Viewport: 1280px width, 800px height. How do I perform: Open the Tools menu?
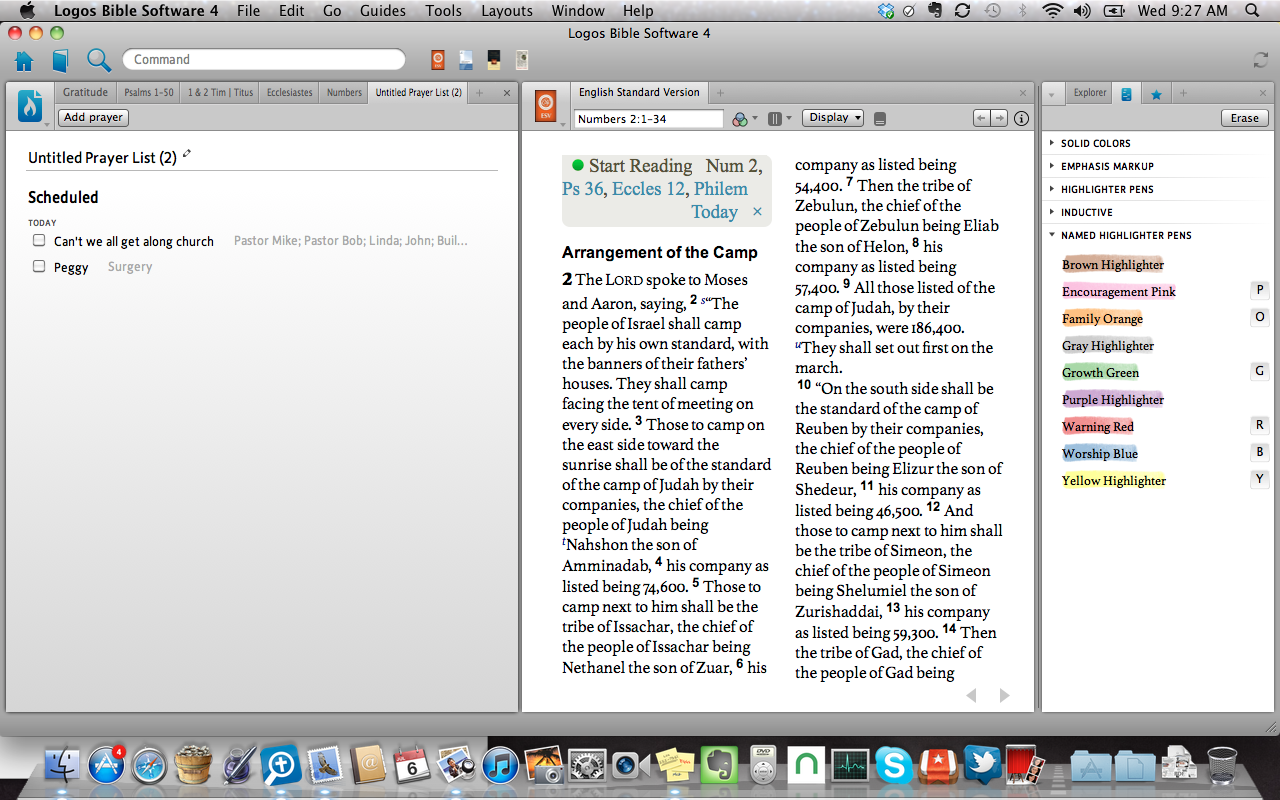[x=443, y=11]
